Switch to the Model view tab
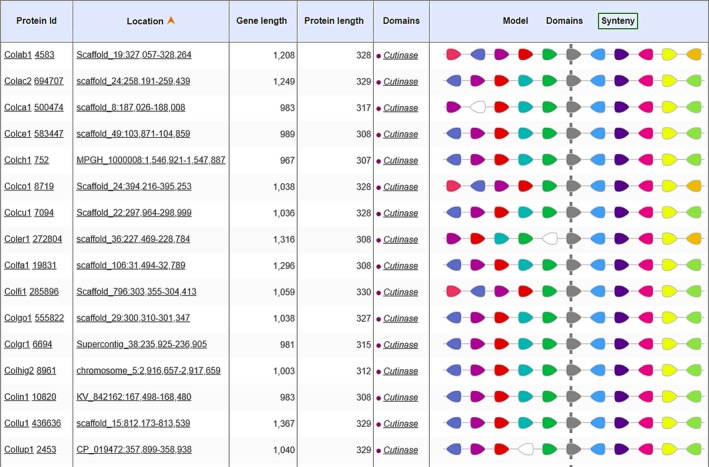This screenshot has width=709, height=467. [515, 20]
